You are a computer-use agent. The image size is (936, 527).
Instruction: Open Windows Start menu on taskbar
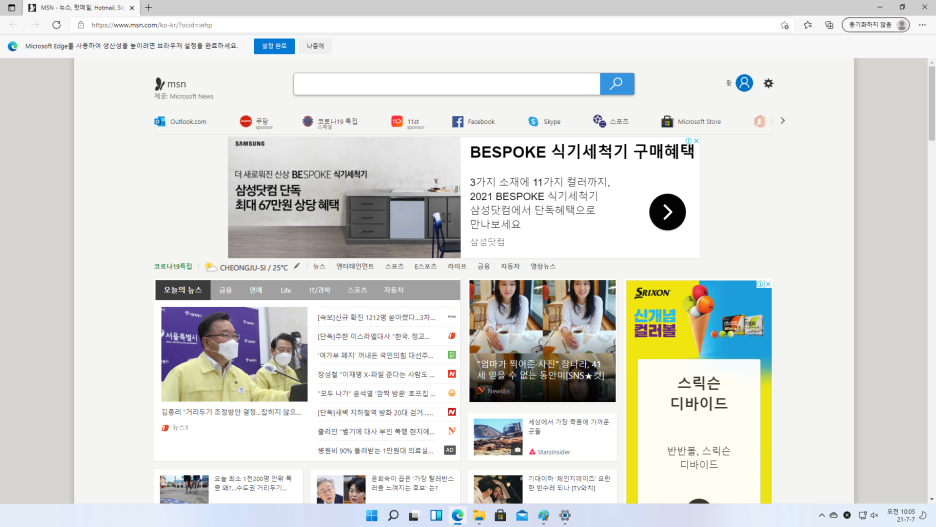371,516
